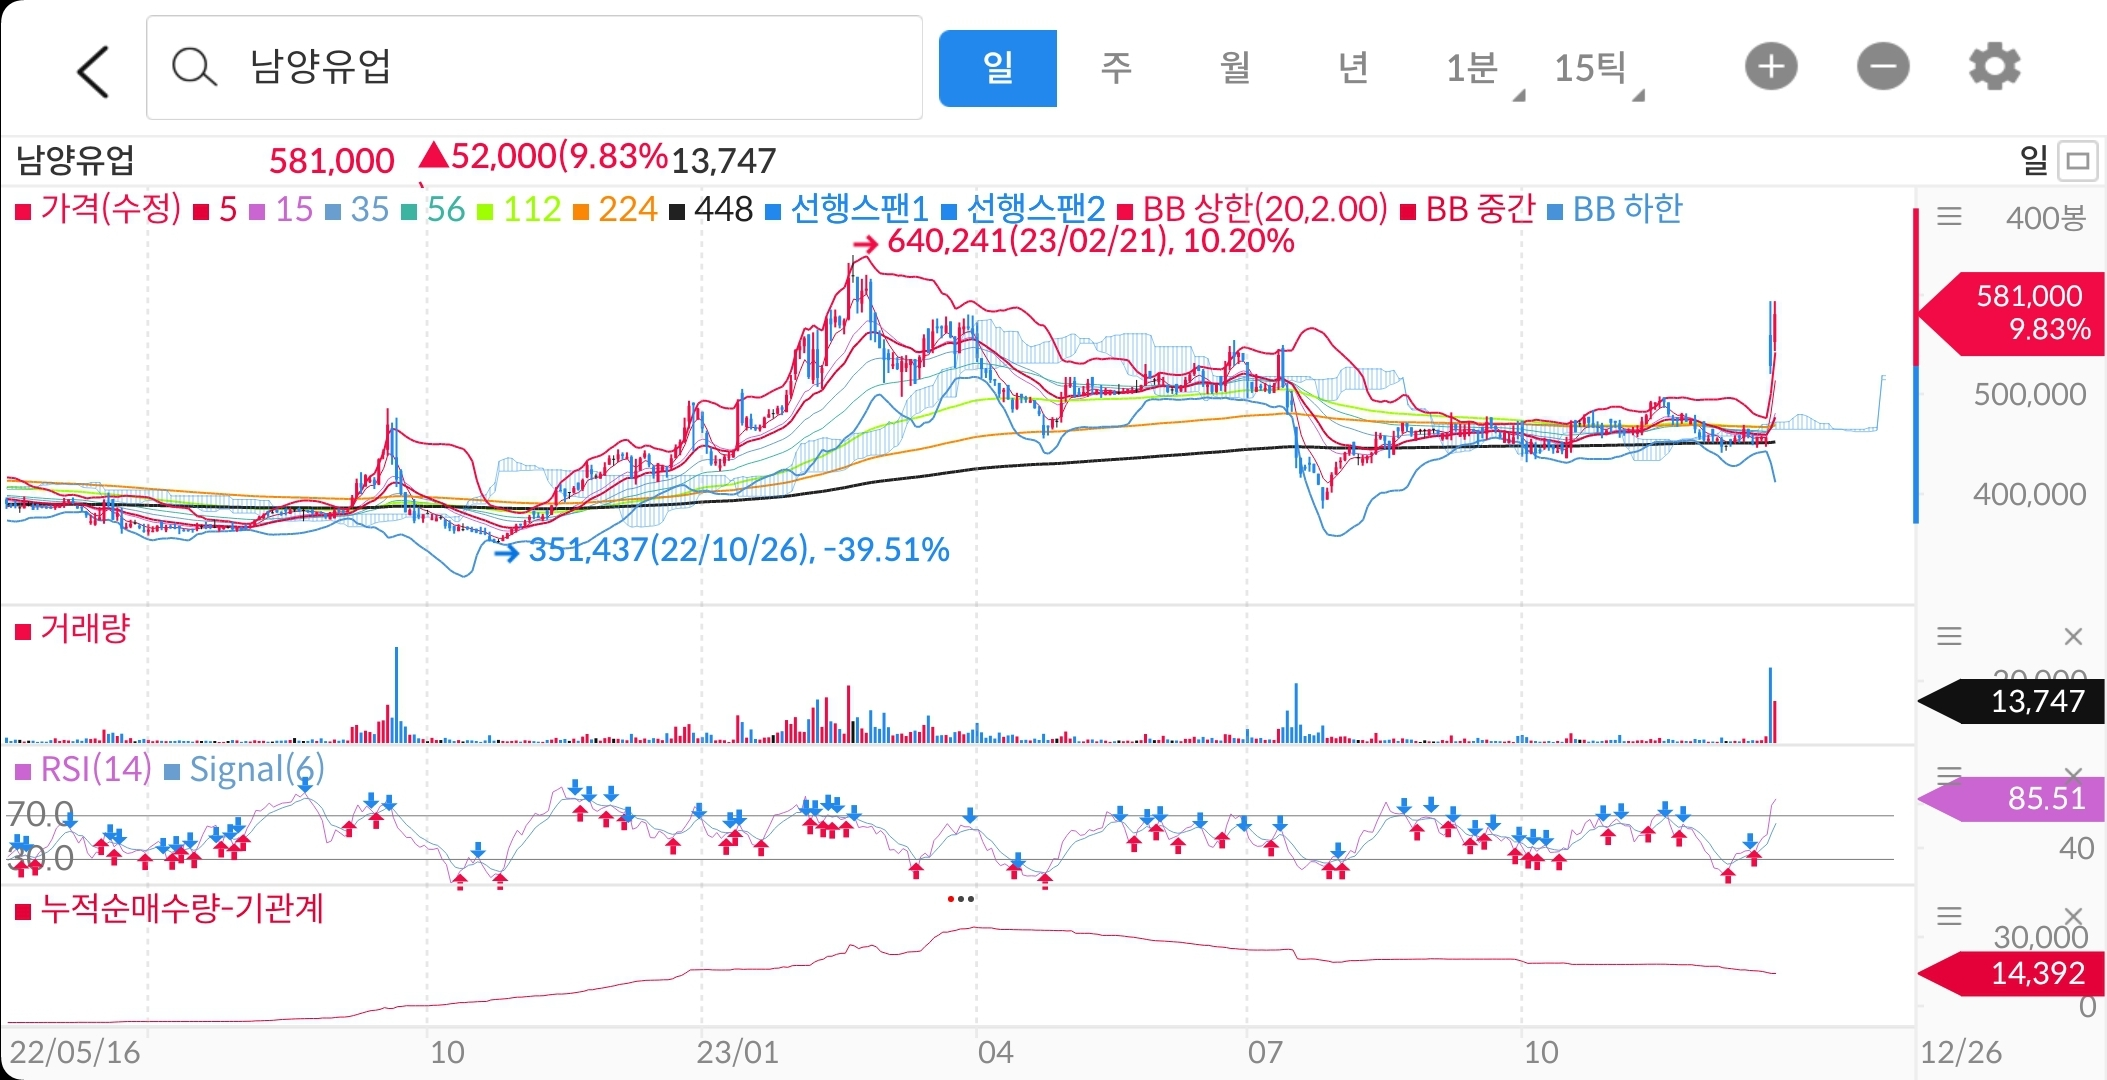This screenshot has width=2107, height=1080.
Task: Tap the 400봉 bar count label
Action: point(2045,217)
